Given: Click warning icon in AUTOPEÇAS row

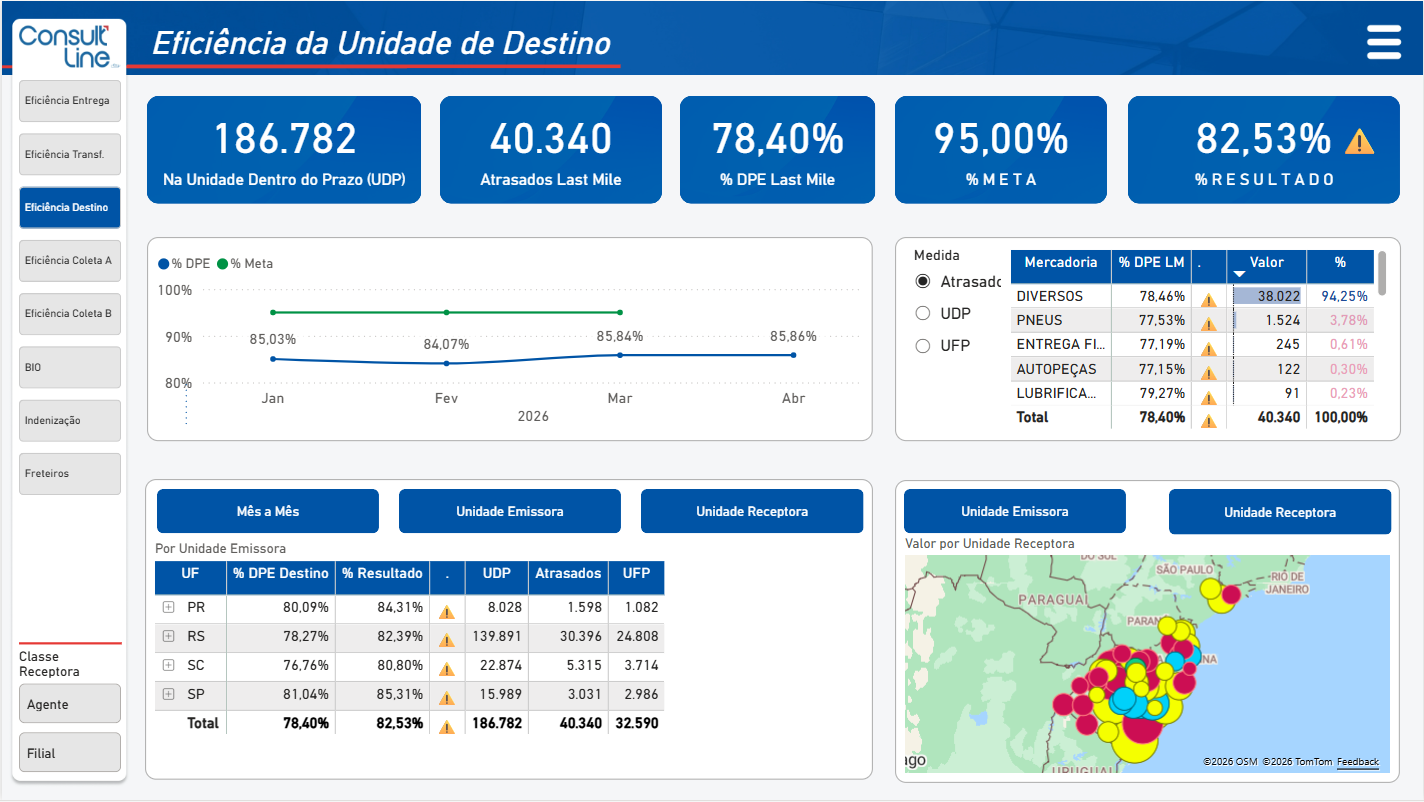Looking at the screenshot, I should (1209, 372).
